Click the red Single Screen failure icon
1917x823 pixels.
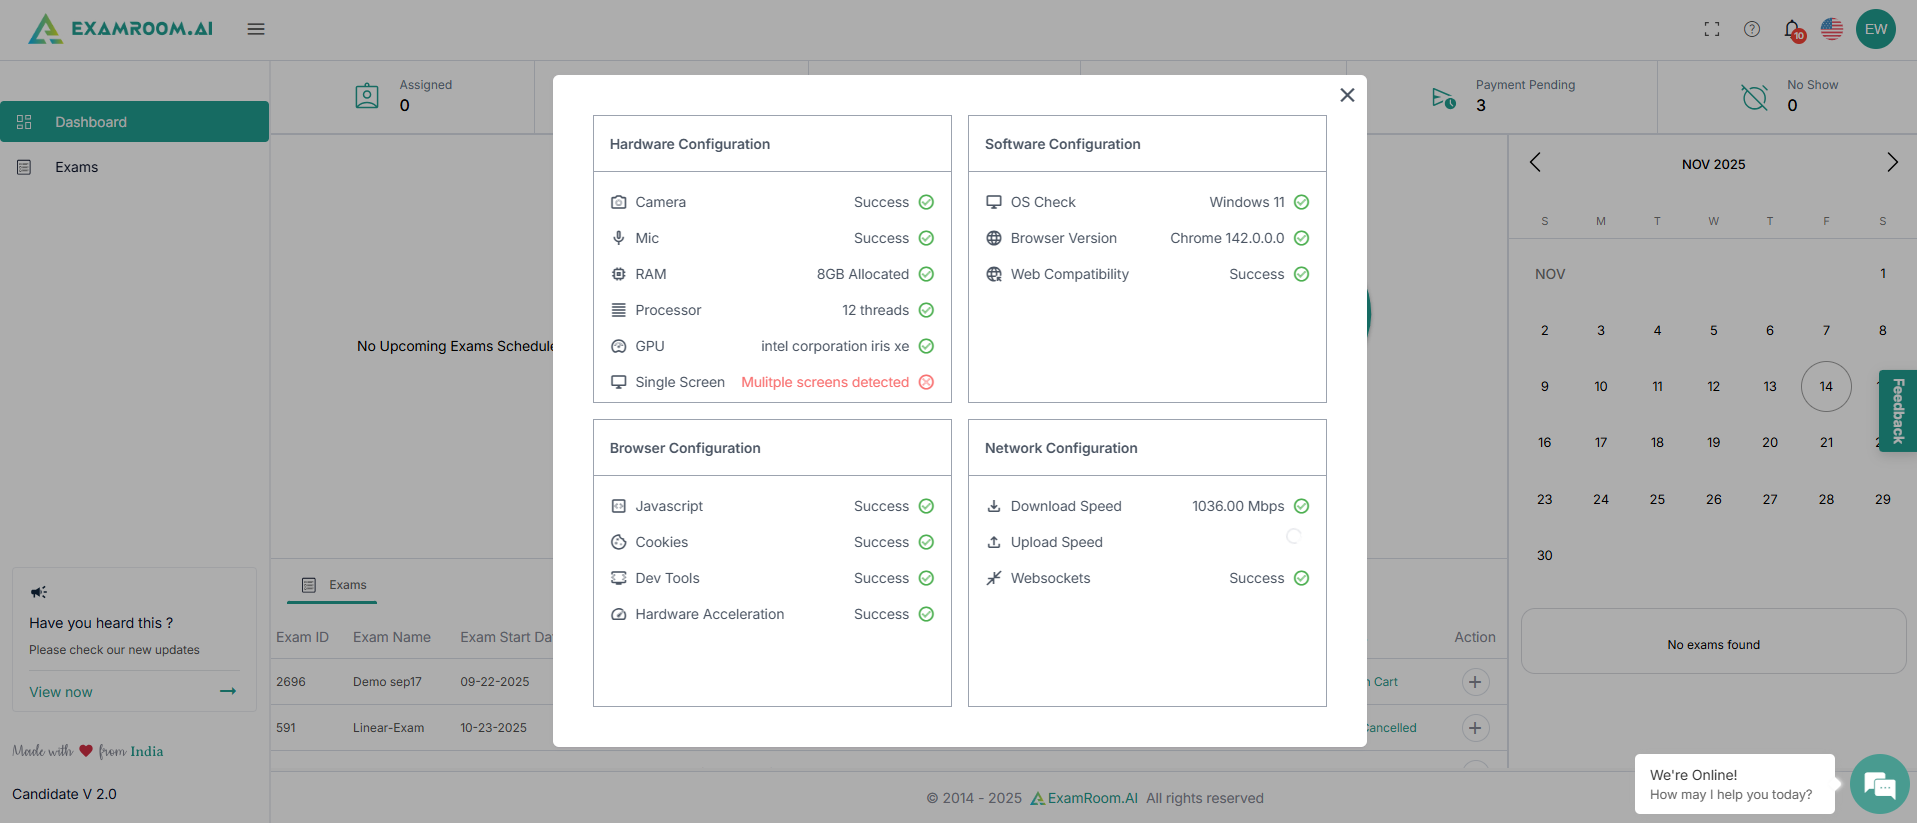926,382
